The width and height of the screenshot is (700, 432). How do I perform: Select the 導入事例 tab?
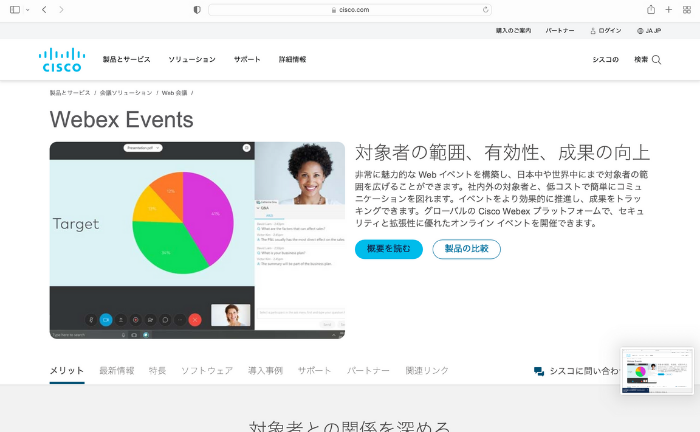pyautogui.click(x=265, y=371)
